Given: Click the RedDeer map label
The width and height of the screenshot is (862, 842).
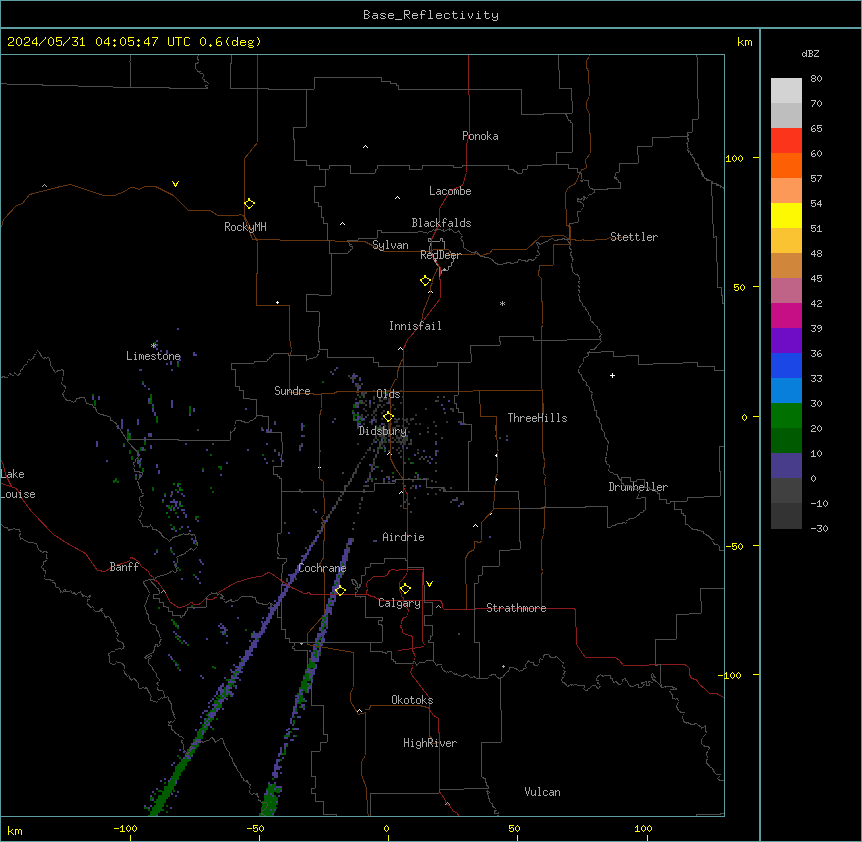Looking at the screenshot, I should (x=440, y=255).
